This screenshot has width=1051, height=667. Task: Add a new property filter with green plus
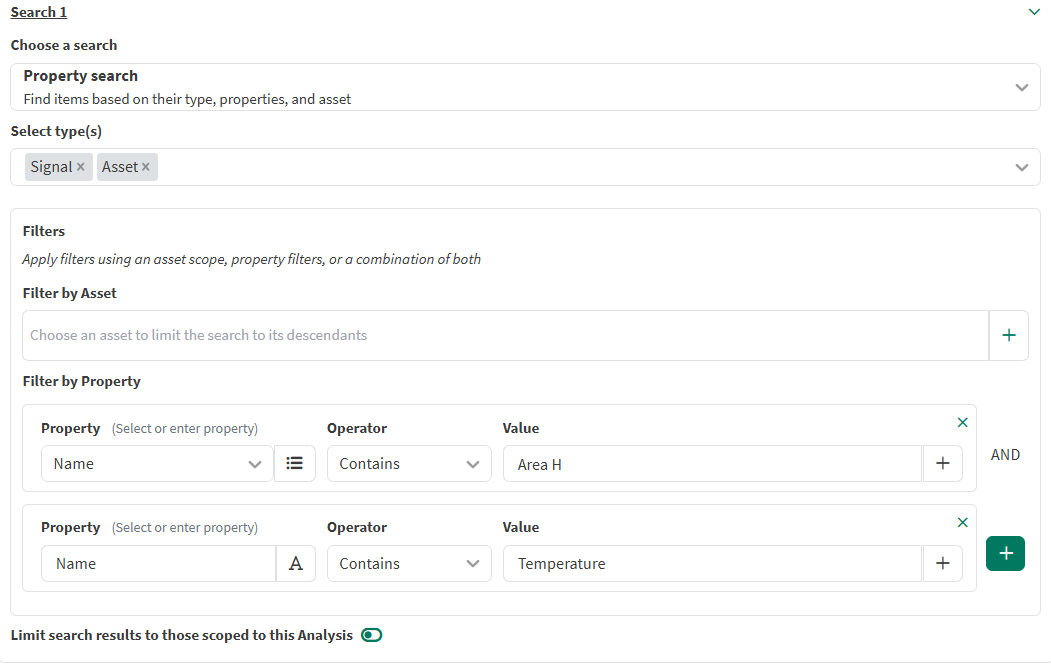(1005, 553)
